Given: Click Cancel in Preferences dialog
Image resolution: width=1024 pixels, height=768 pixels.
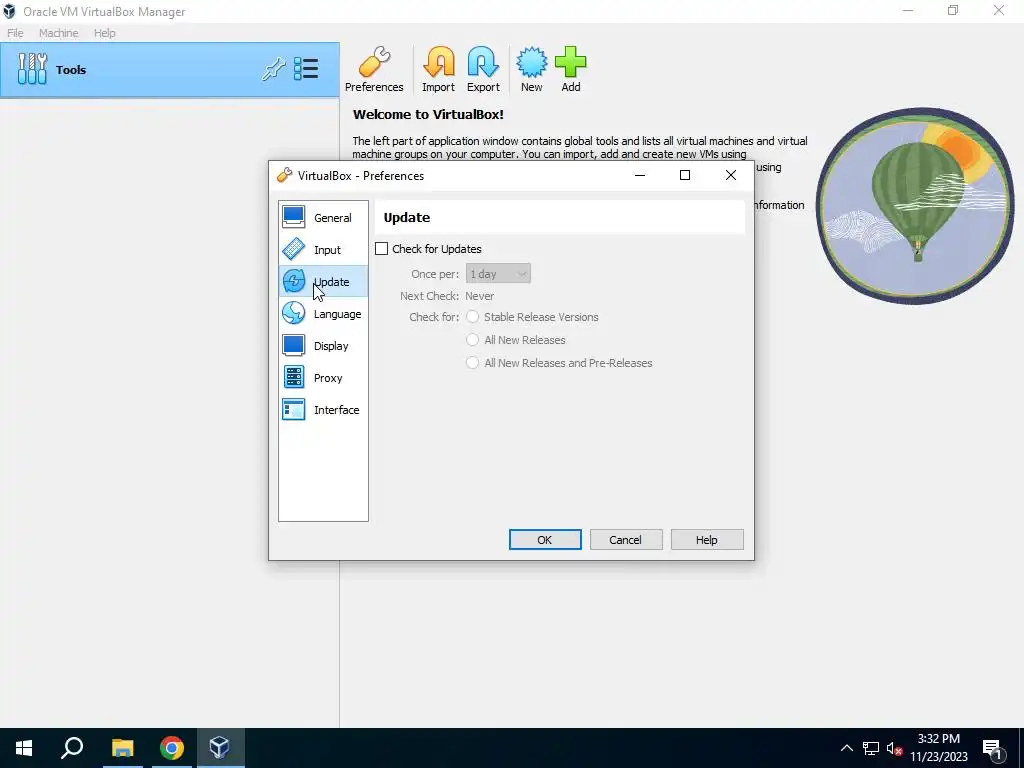Looking at the screenshot, I should (626, 539).
